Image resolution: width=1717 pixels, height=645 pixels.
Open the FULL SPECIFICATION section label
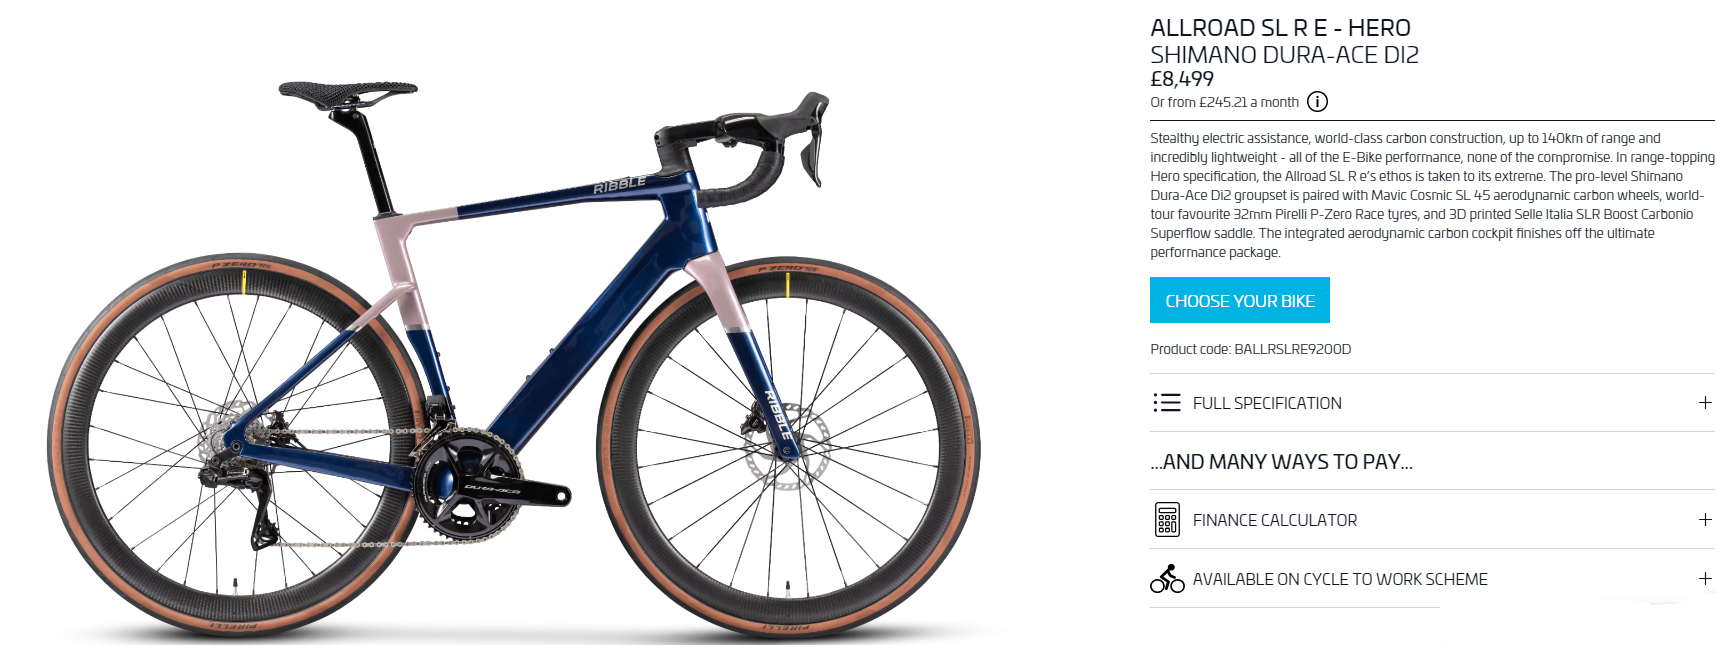coord(1267,403)
